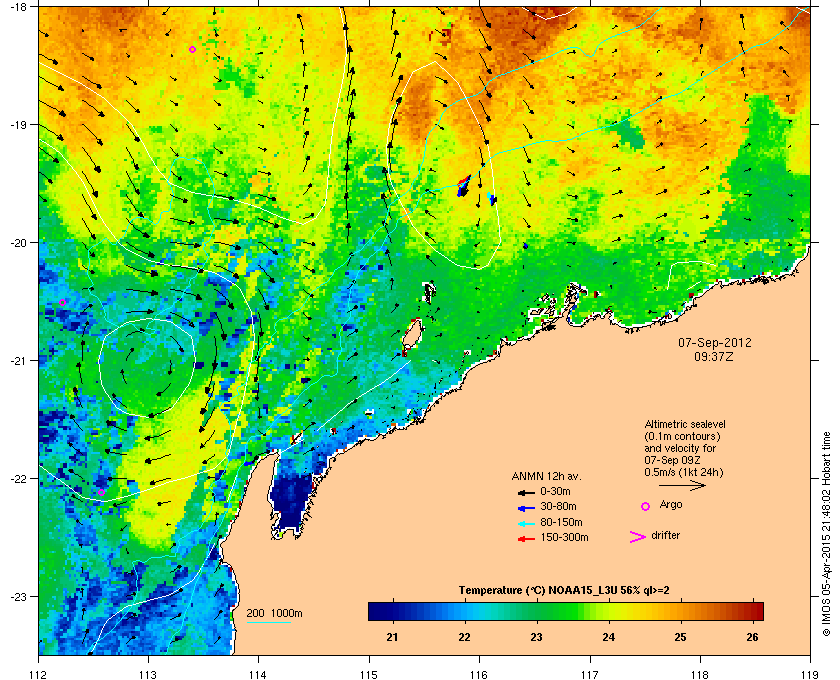Click the yellow section of colorbar above 24

tap(621, 611)
